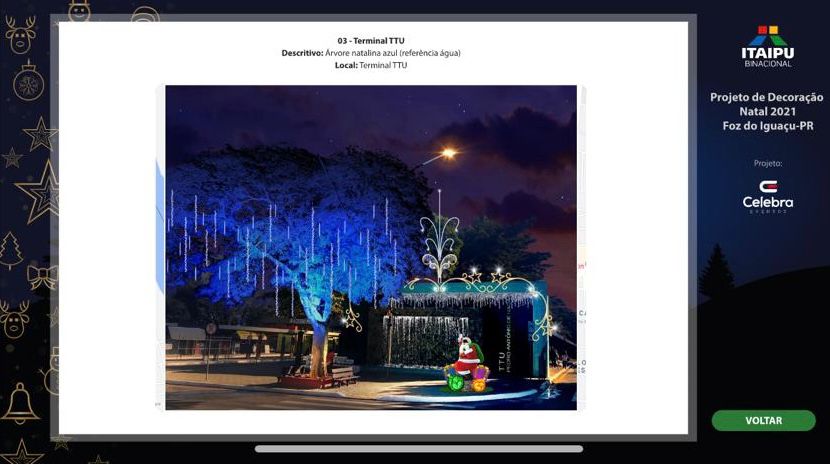Screen dimensions: 830x464
Task: Select the 'Projeto de Decoração Natal 2021' title
Action: coord(767,104)
